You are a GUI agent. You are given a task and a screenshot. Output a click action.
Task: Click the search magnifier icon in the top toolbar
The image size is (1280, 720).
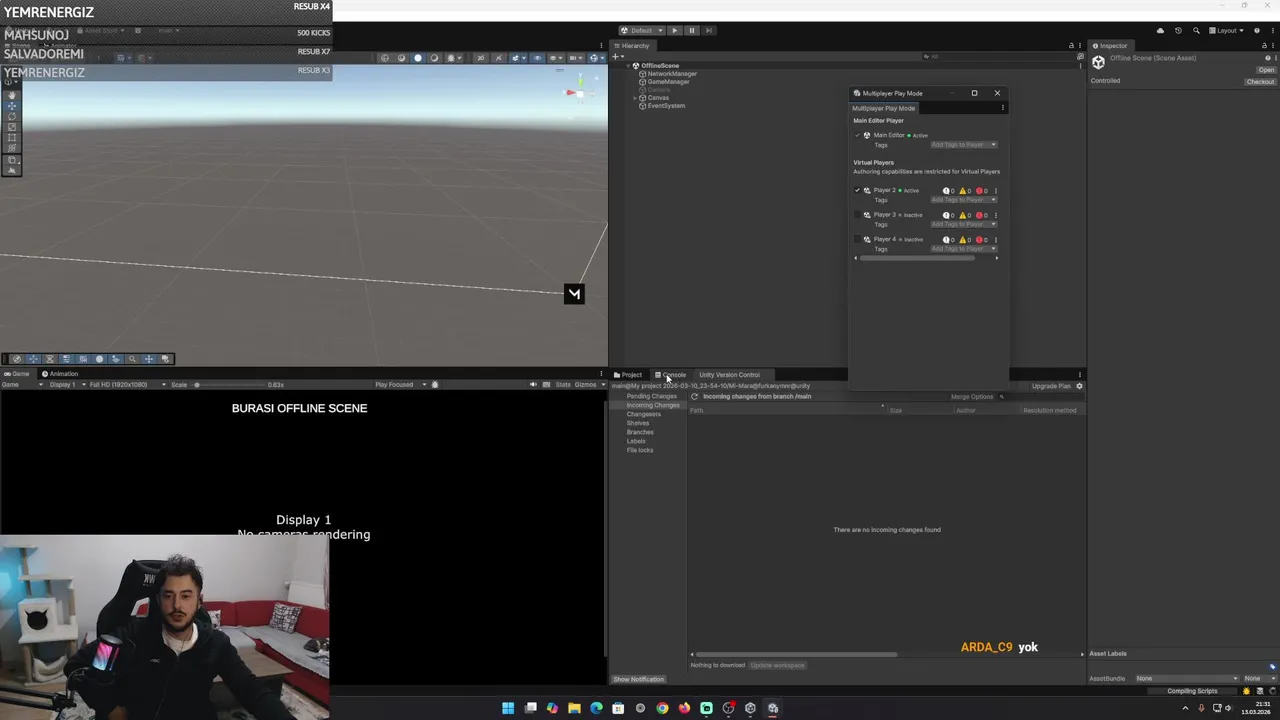1196,30
